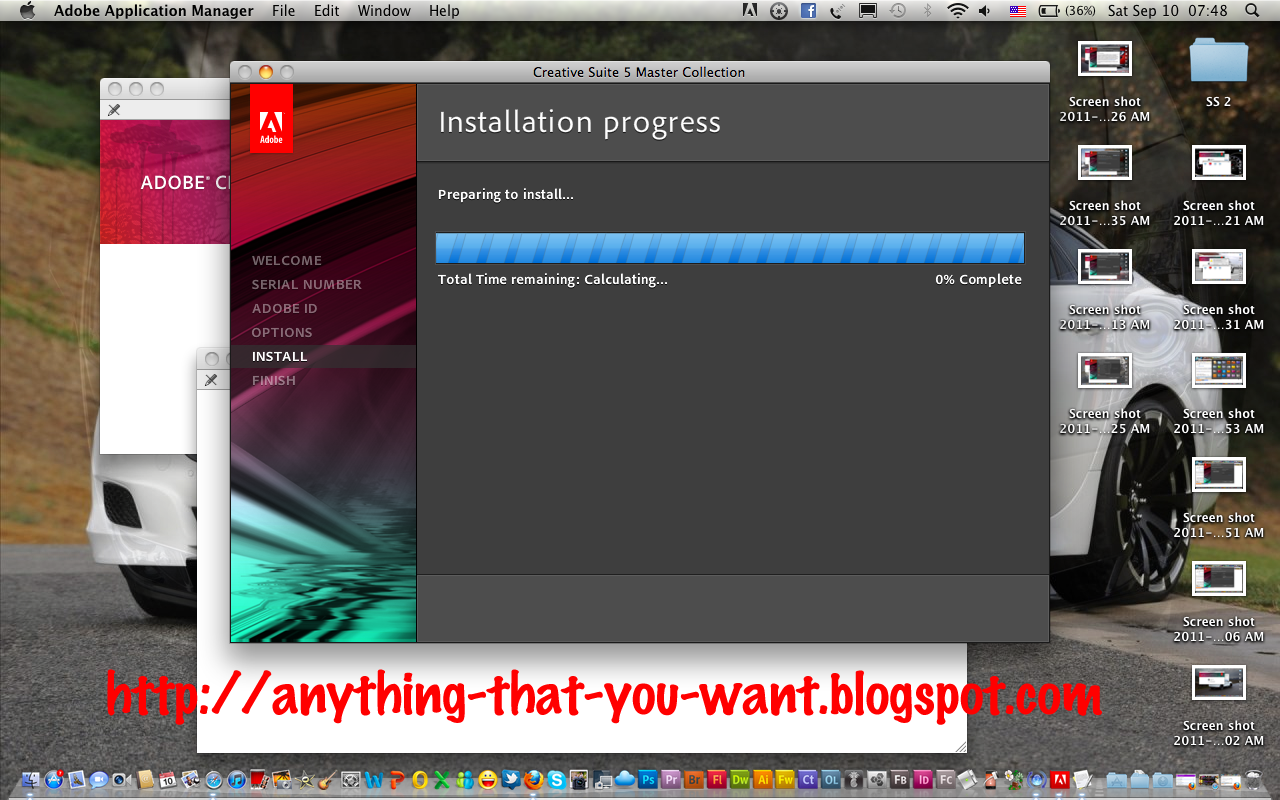Open battery status menu showing 36%
The height and width of the screenshot is (800, 1280).
pyautogui.click(x=1067, y=11)
